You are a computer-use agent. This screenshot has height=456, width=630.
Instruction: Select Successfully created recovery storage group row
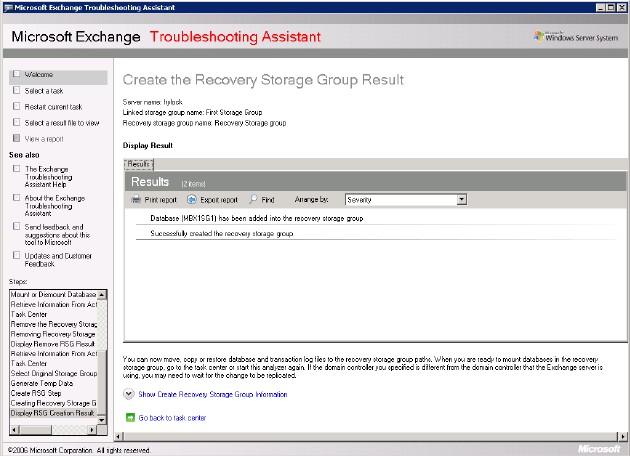tap(376, 233)
